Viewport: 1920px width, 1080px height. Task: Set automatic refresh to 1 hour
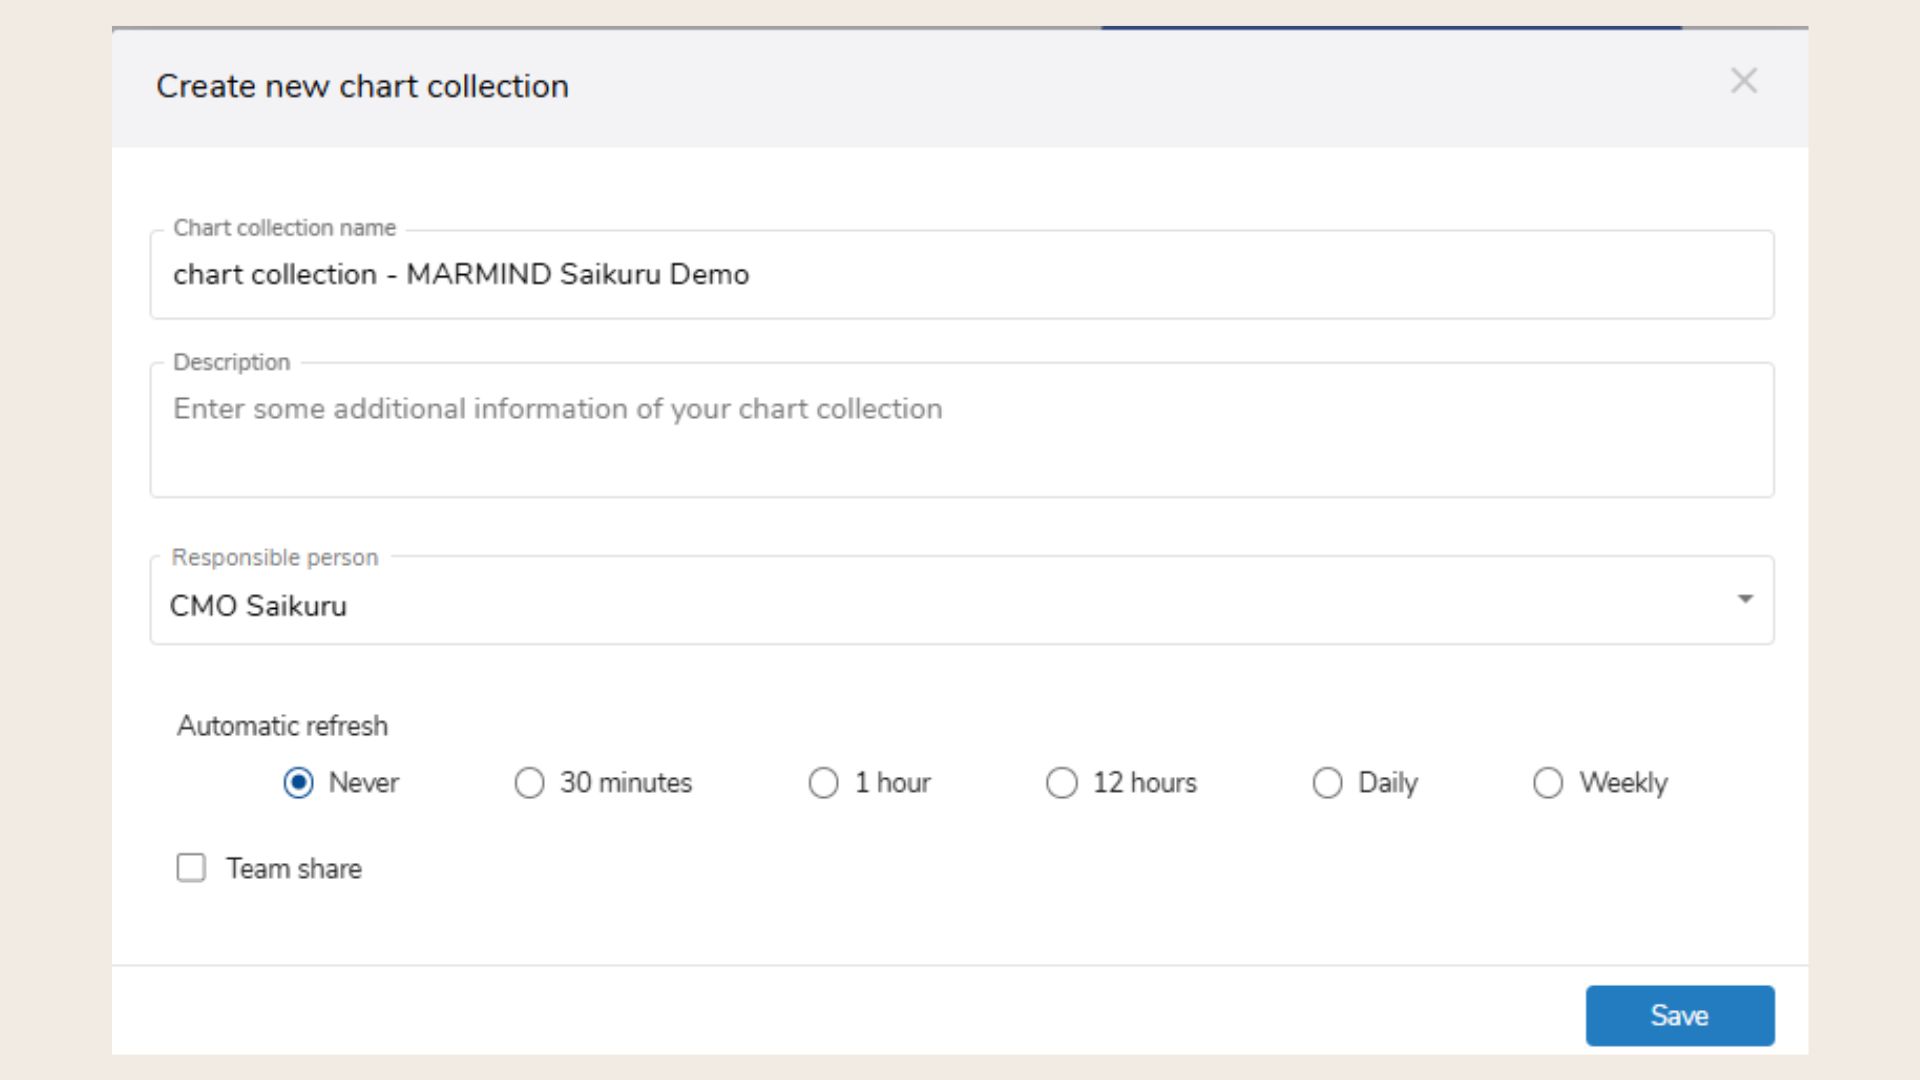[823, 783]
